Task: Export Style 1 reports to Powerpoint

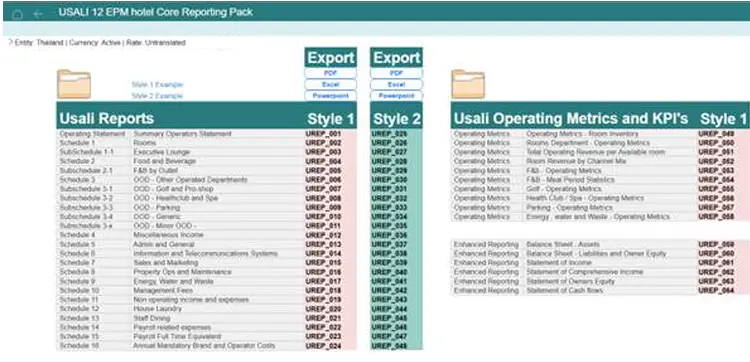Action: 331,96
